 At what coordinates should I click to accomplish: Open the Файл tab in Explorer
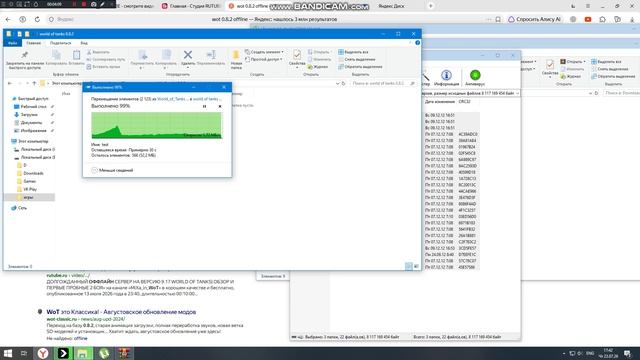(12, 43)
